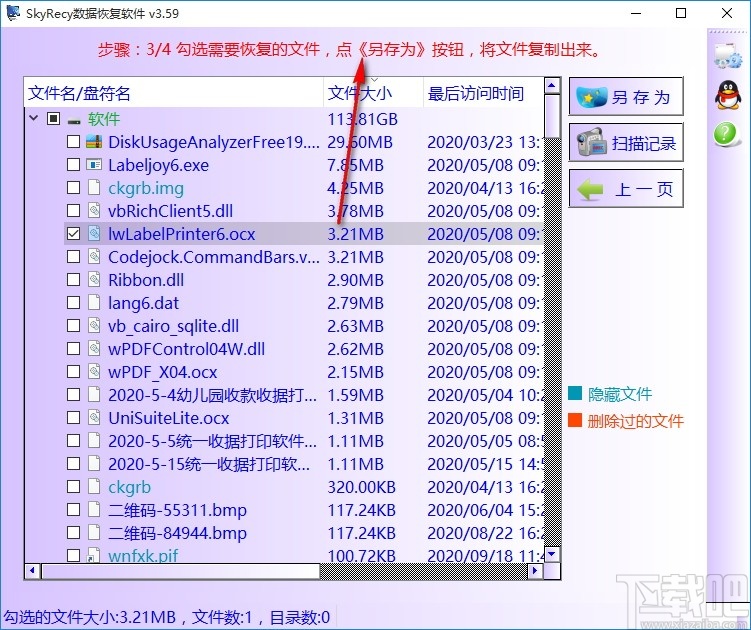
Task: Check the lang6.dat checkbox
Action: [73, 303]
